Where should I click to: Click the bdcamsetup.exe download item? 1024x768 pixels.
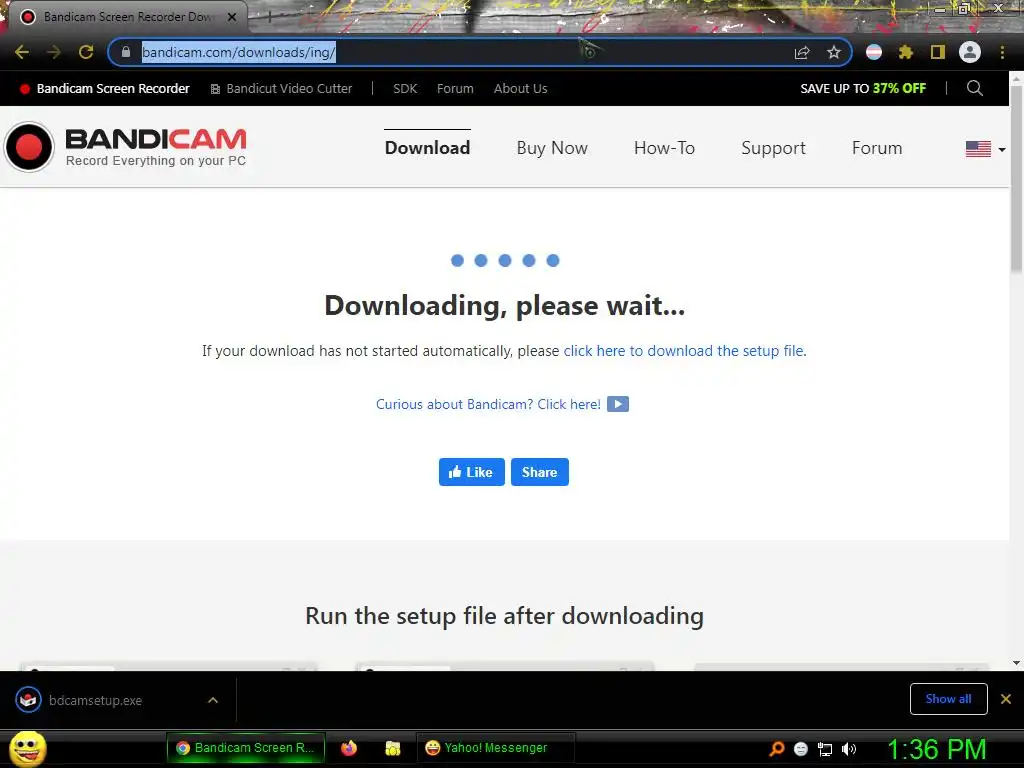pos(95,700)
